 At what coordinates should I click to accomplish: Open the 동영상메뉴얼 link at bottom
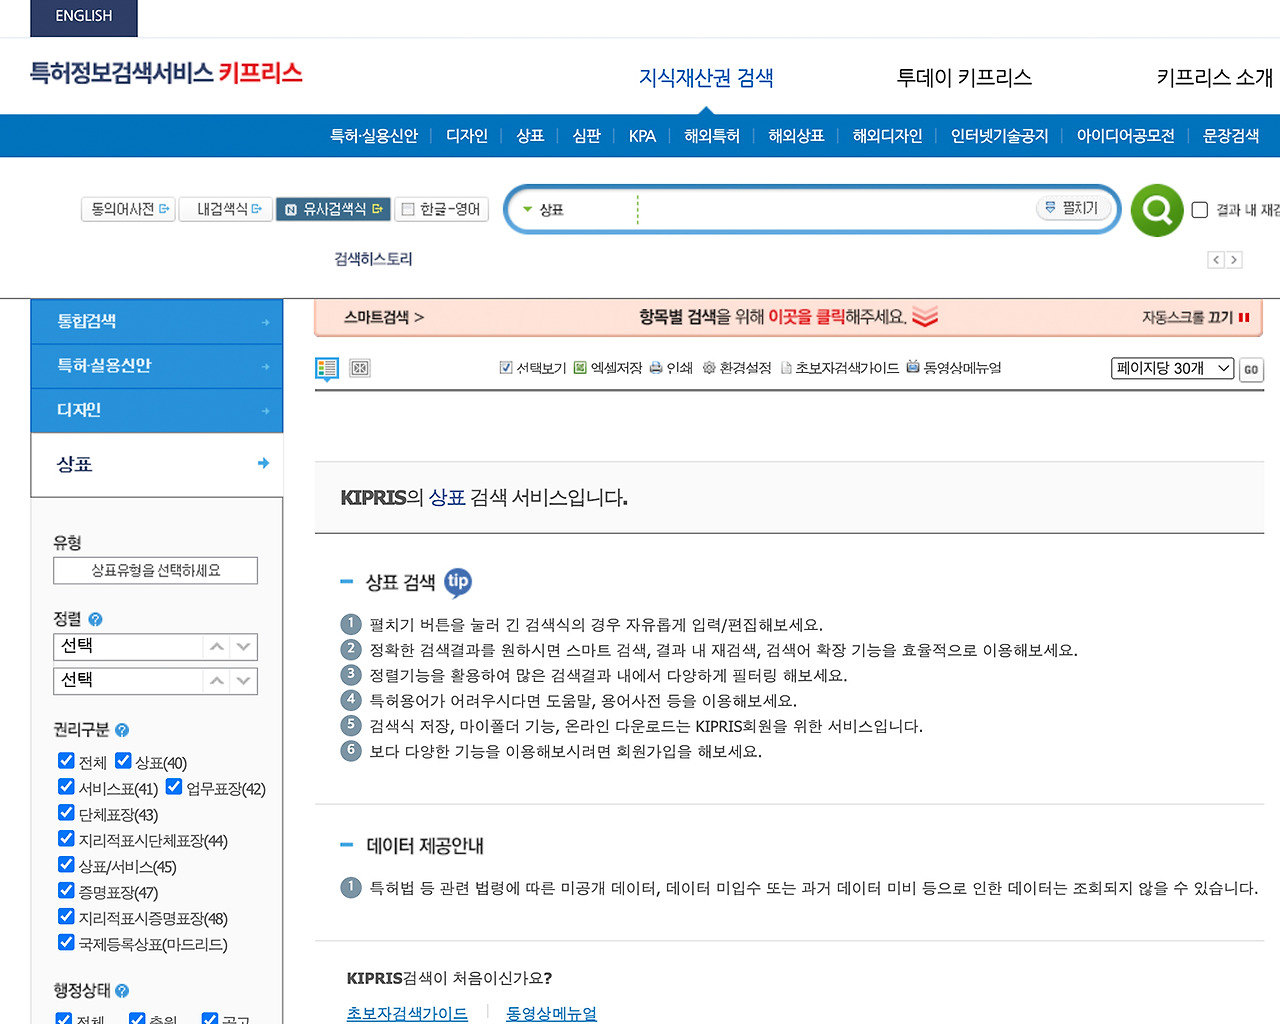[x=551, y=1013]
